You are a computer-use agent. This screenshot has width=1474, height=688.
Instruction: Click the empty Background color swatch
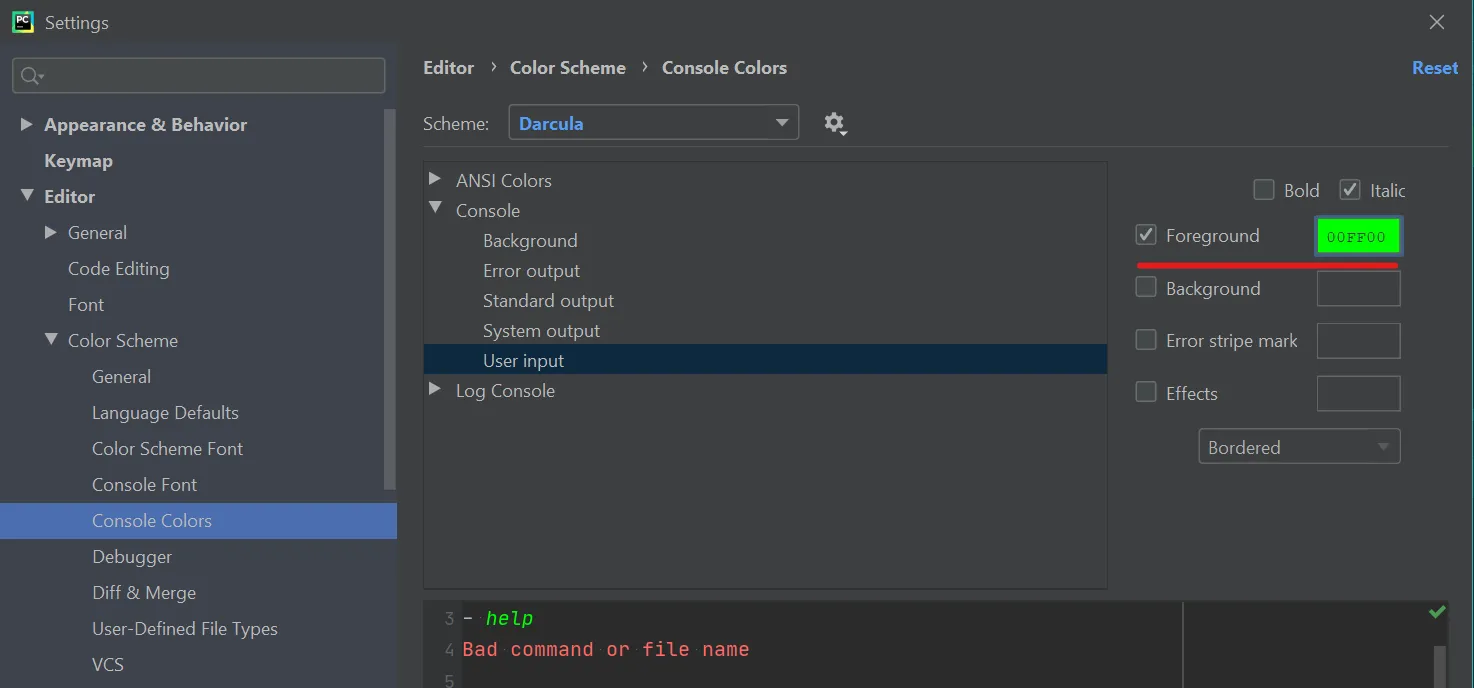(x=1358, y=288)
